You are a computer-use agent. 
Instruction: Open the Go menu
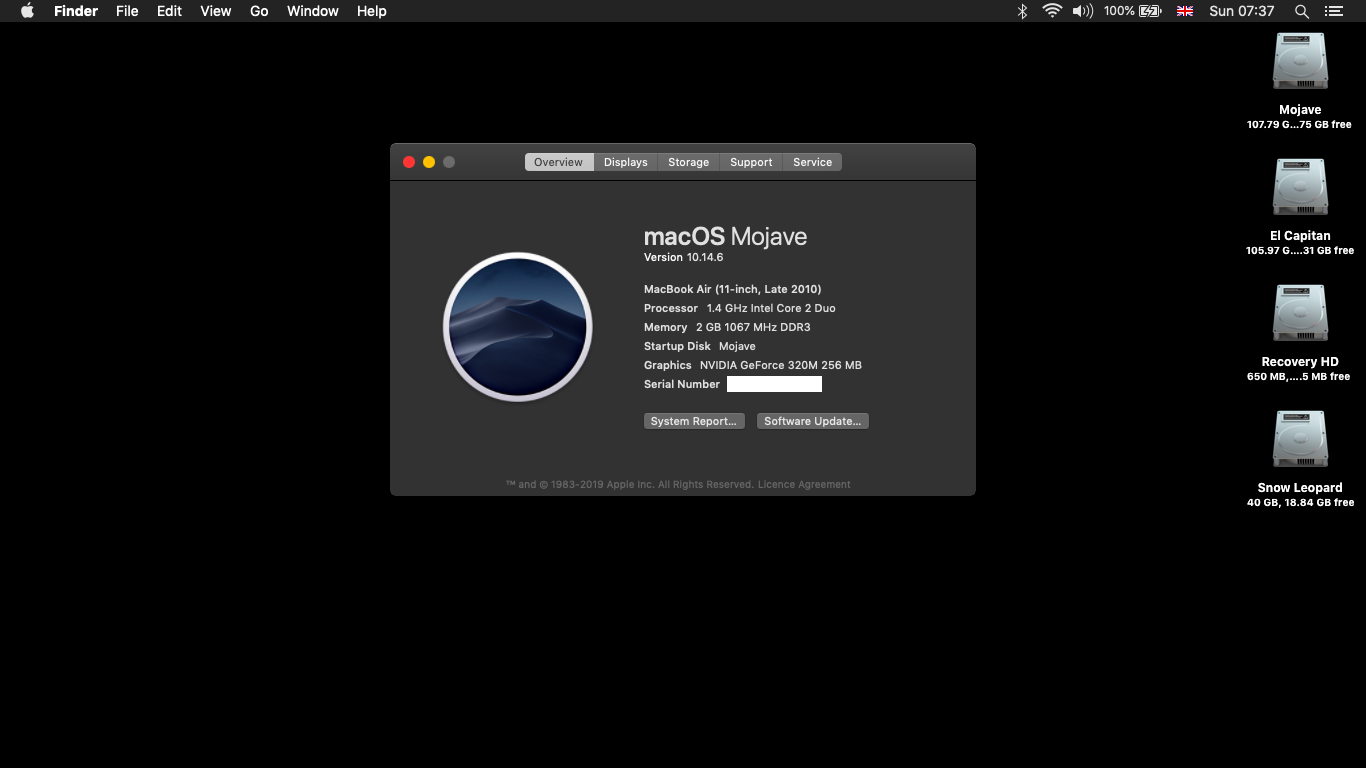[259, 11]
